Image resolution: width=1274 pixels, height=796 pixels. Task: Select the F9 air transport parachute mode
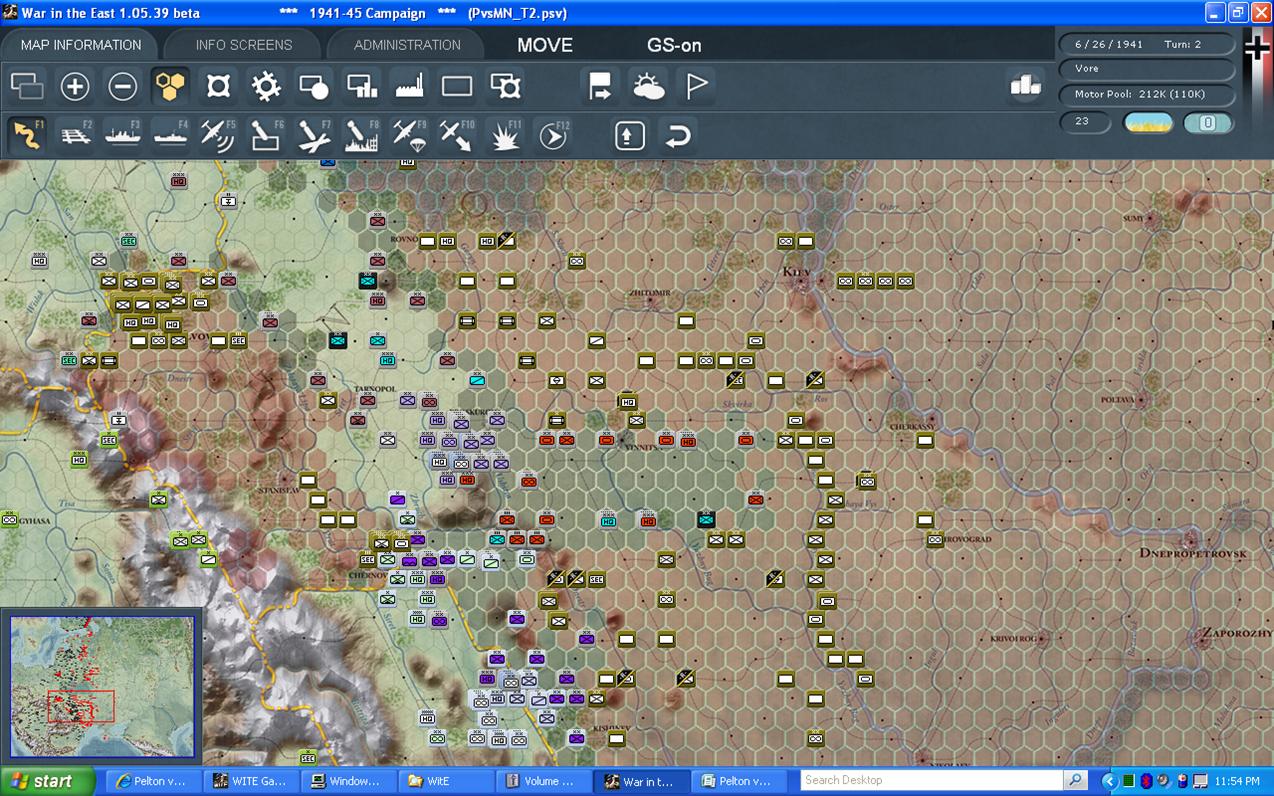[x=410, y=135]
